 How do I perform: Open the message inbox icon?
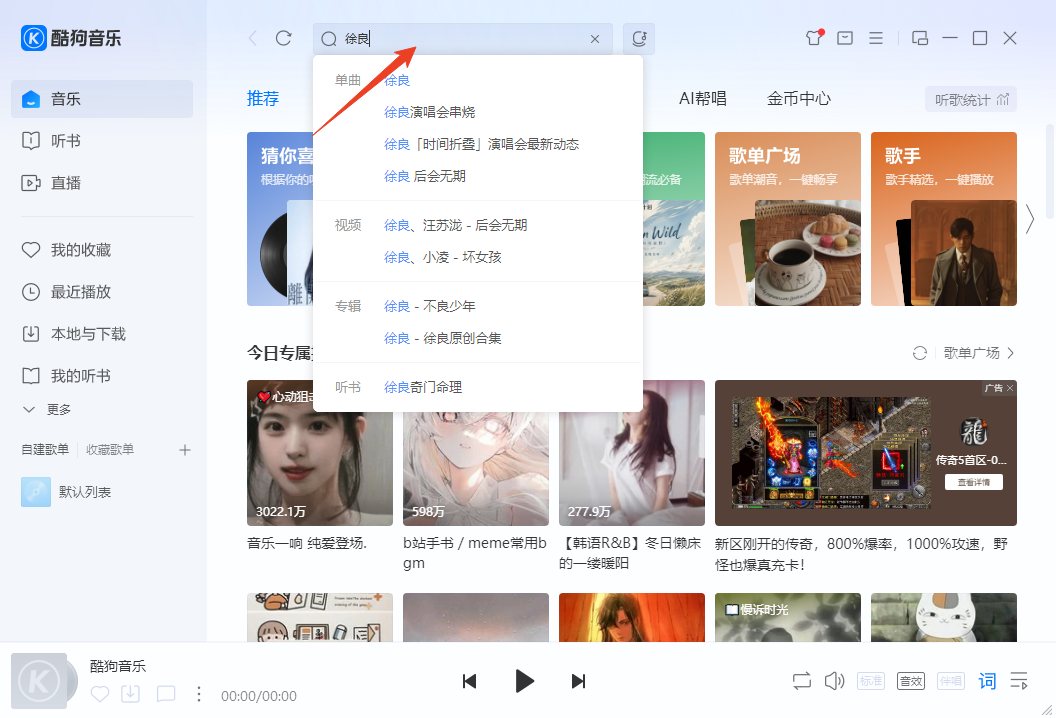tap(845, 38)
